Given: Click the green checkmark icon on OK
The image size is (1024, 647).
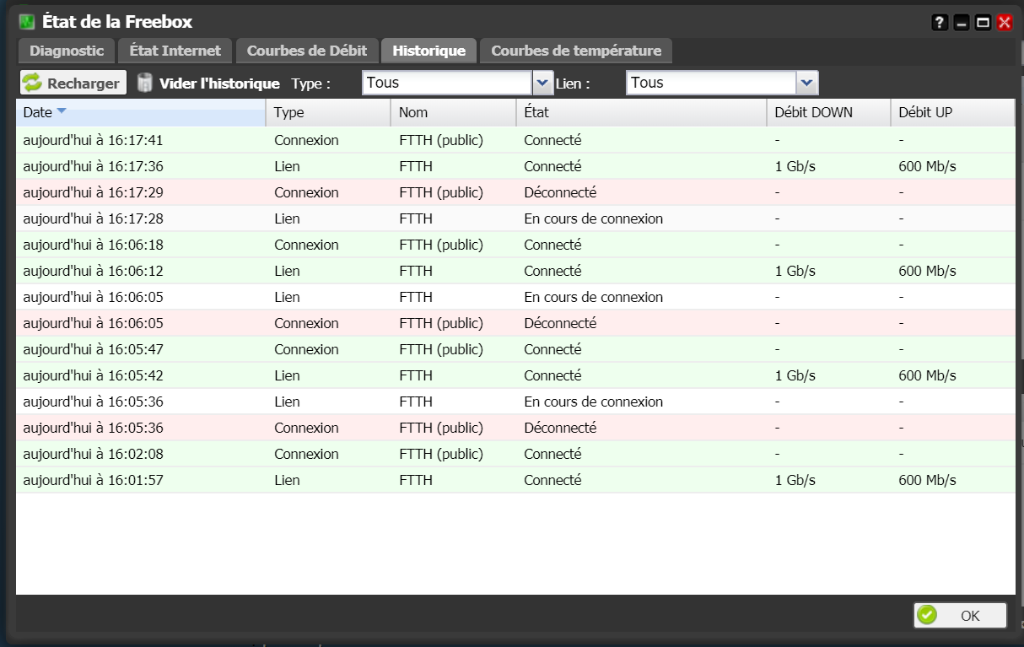Looking at the screenshot, I should point(927,615).
